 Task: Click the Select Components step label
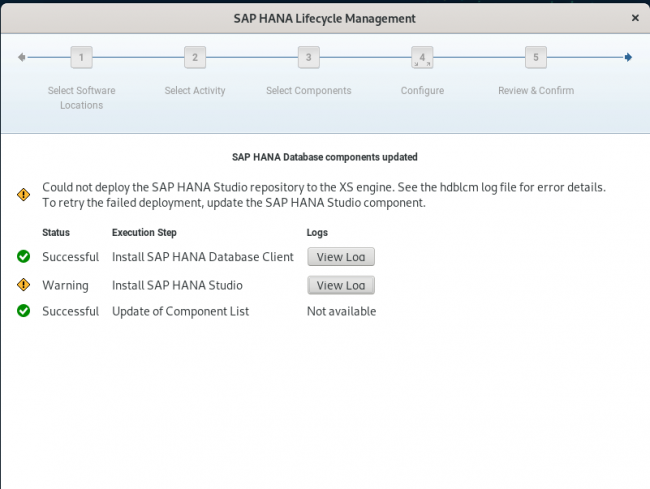coord(309,90)
